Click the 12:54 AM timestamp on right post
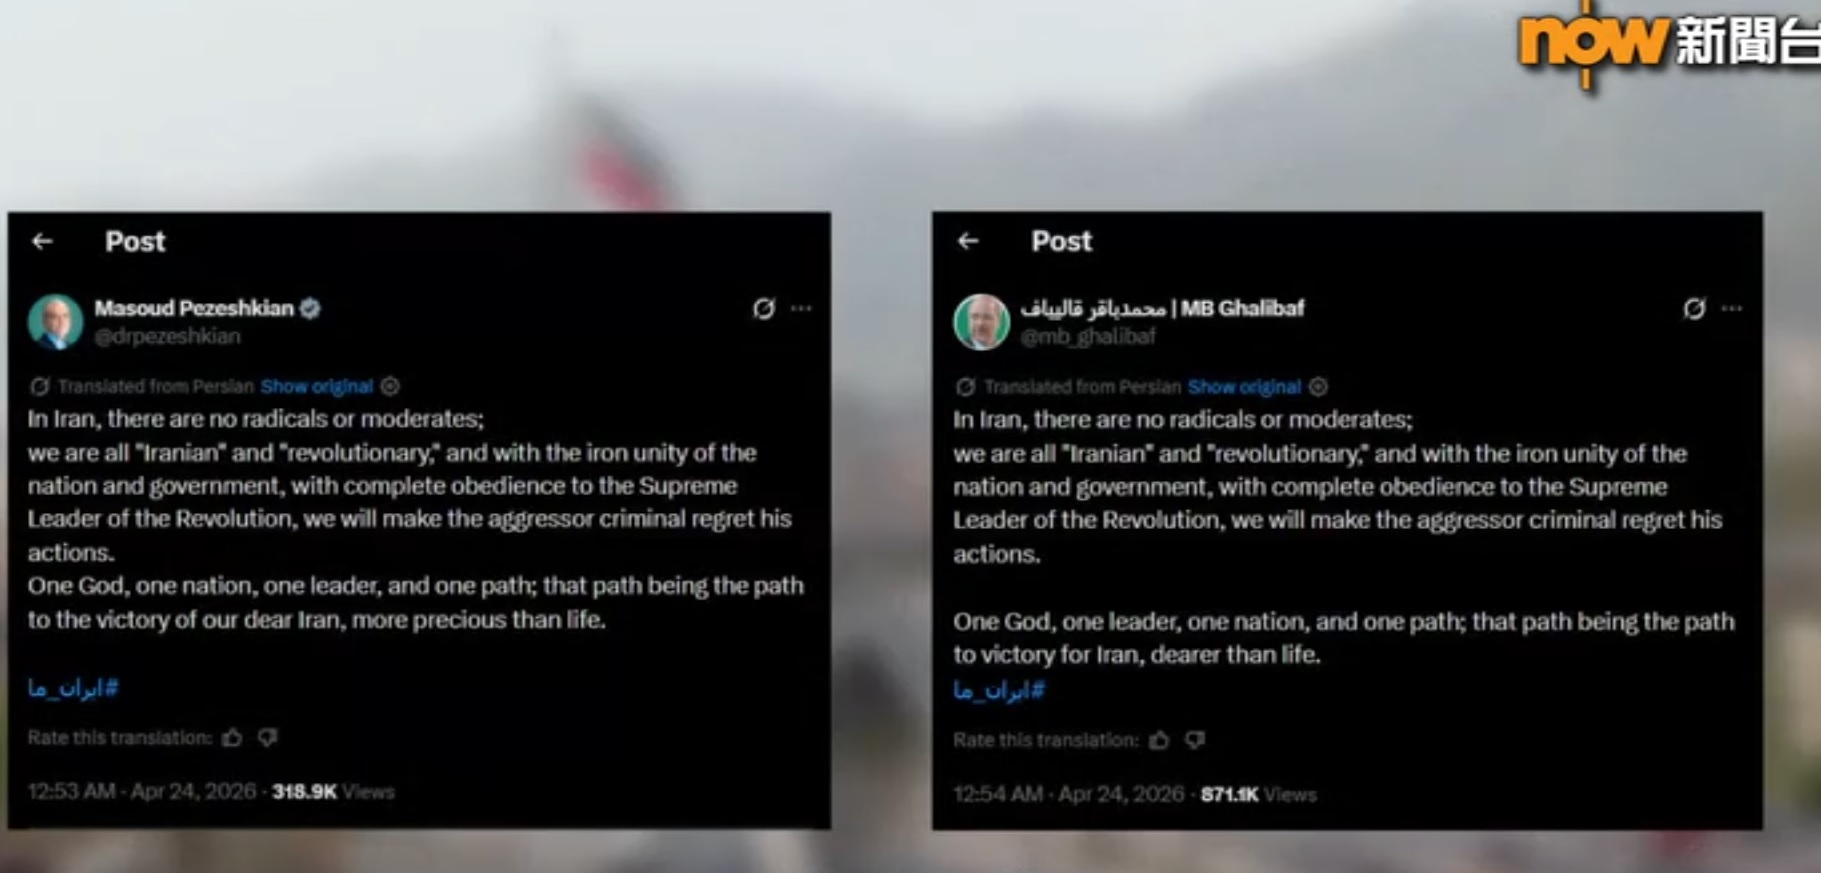 click(x=1068, y=795)
